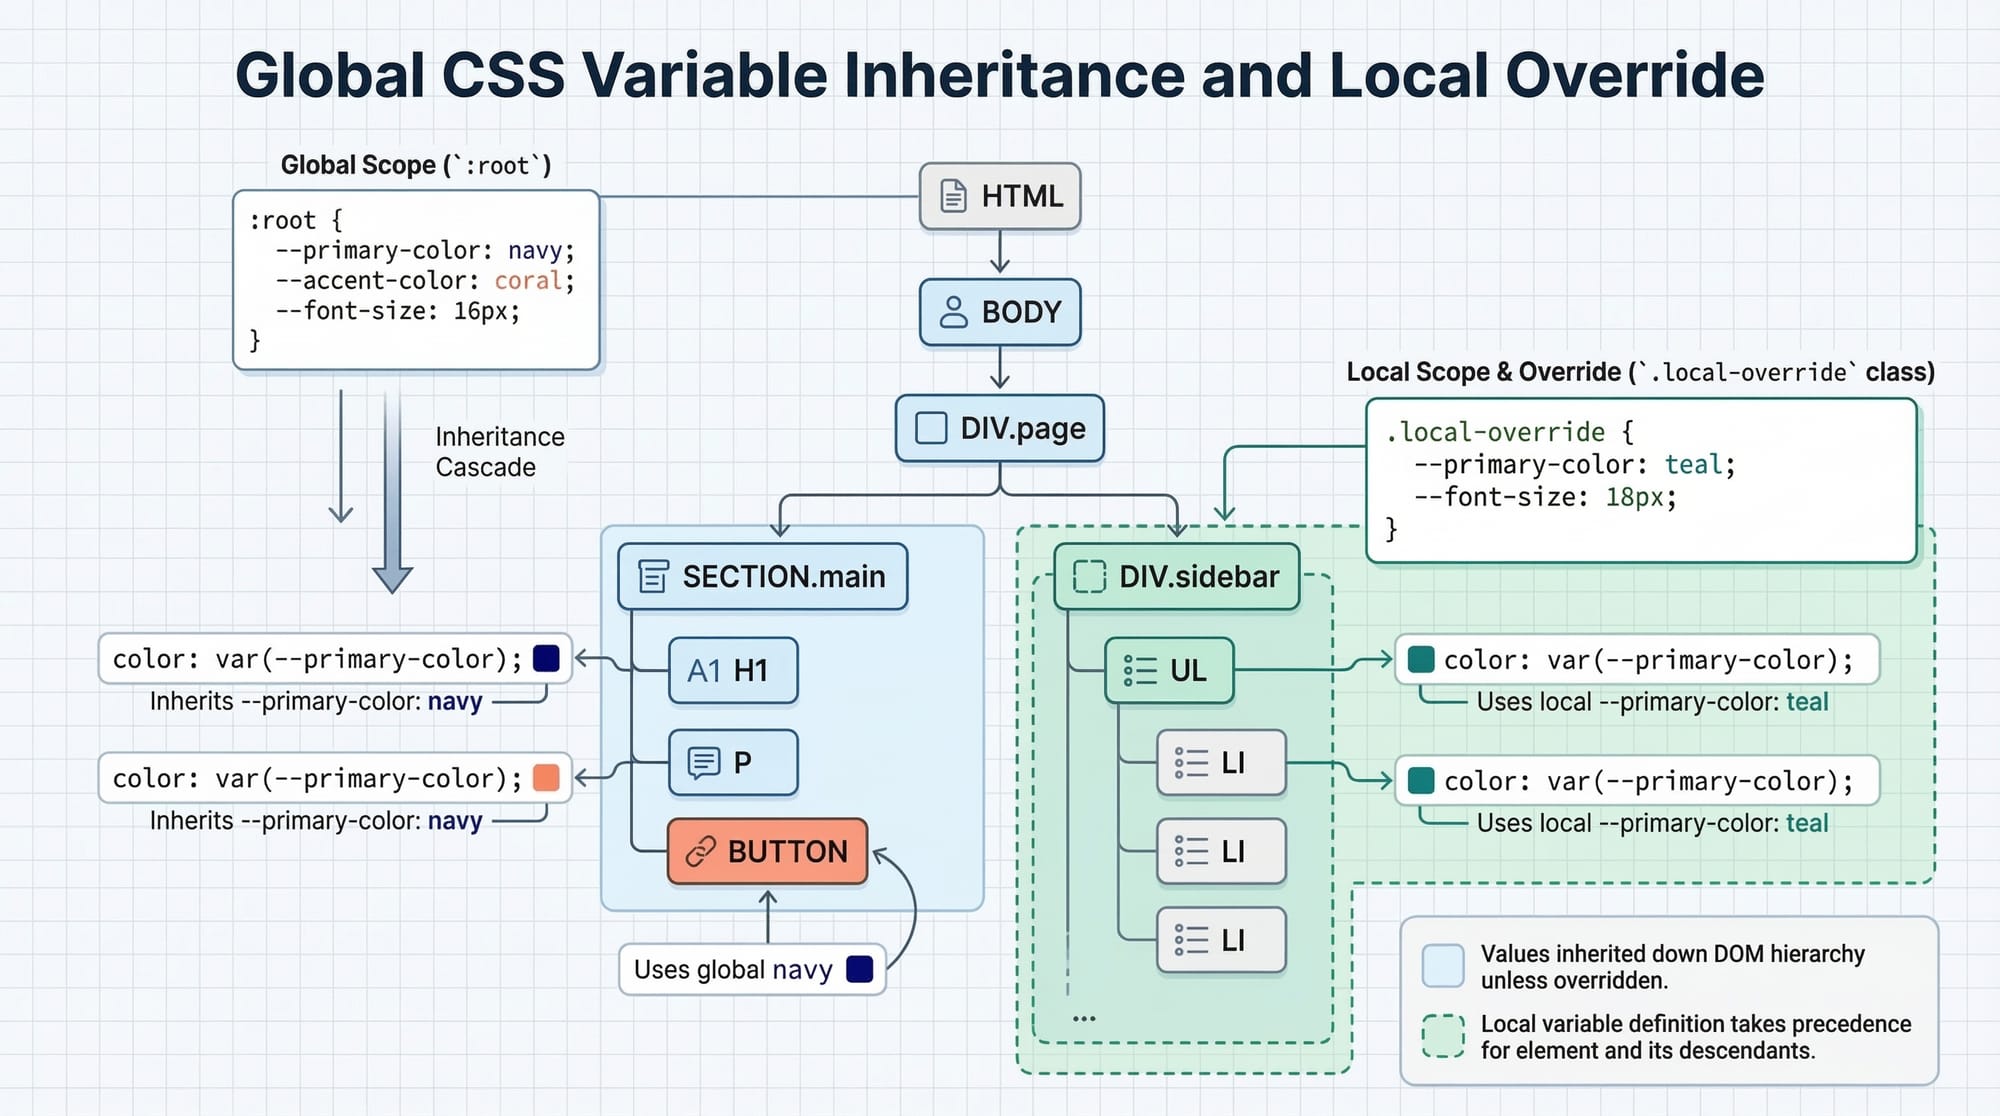The height and width of the screenshot is (1116, 2000).
Task: Click the link icon on BUTTON node
Action: (700, 852)
